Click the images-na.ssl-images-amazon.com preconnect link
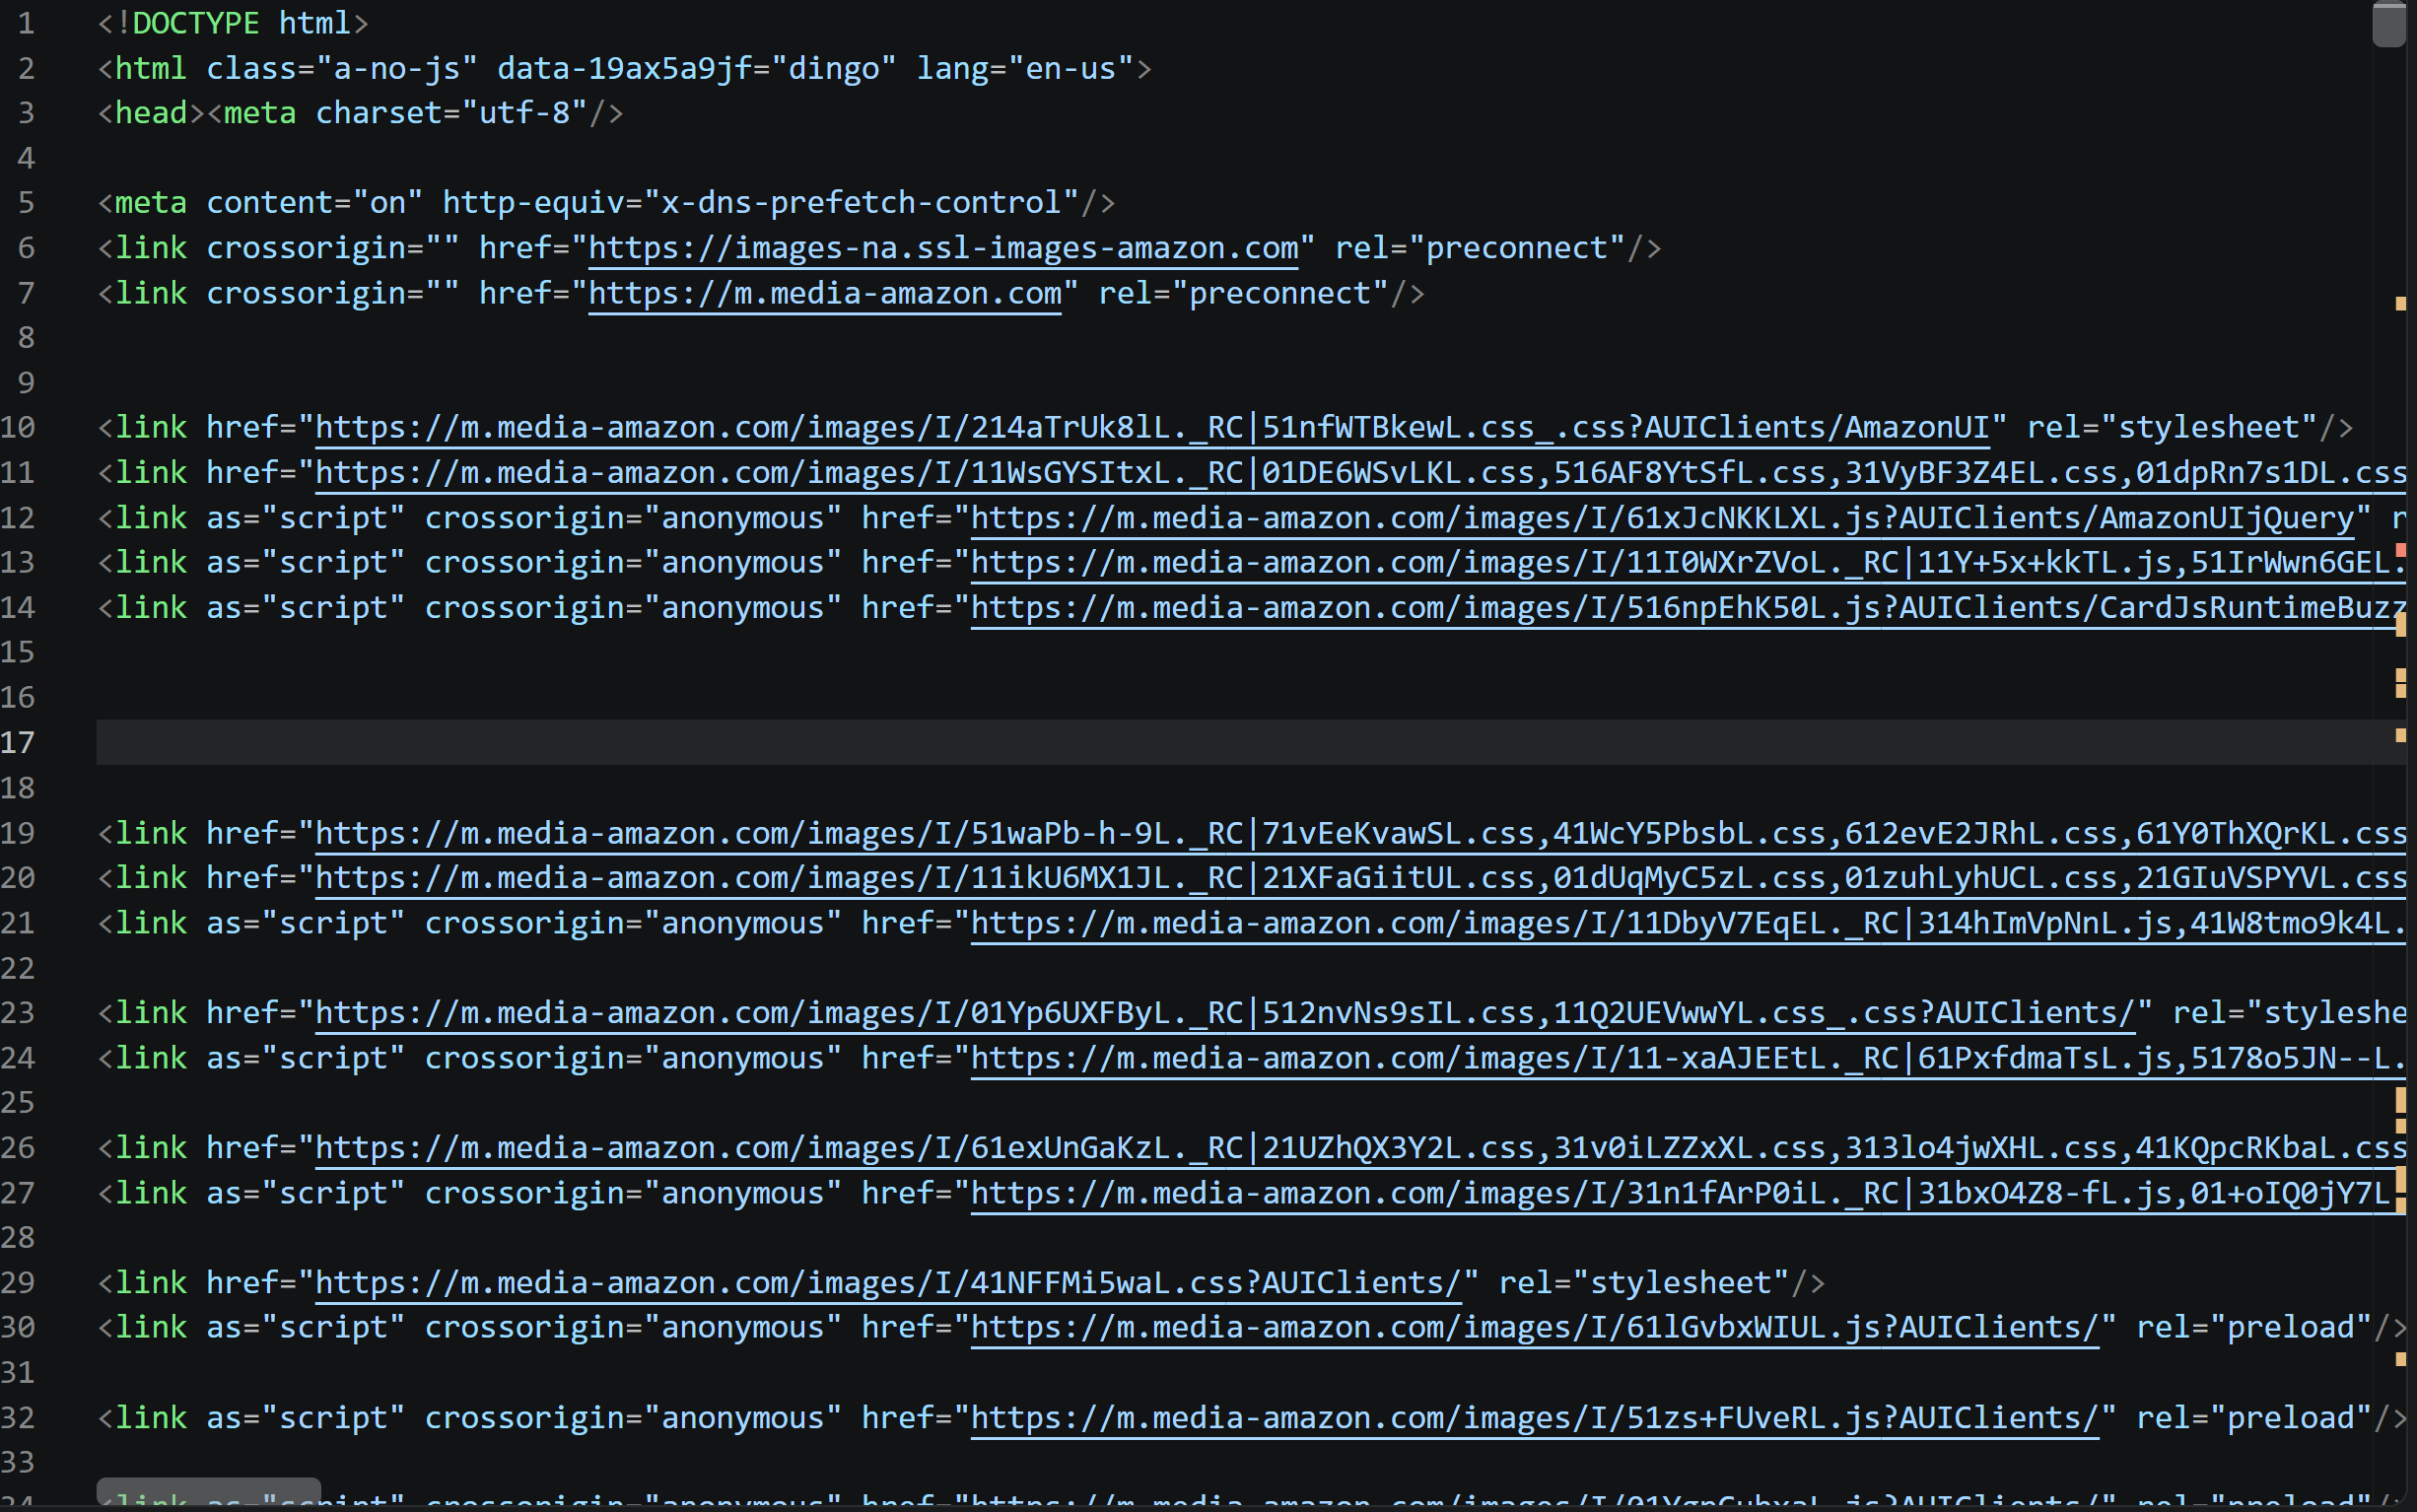 click(943, 248)
